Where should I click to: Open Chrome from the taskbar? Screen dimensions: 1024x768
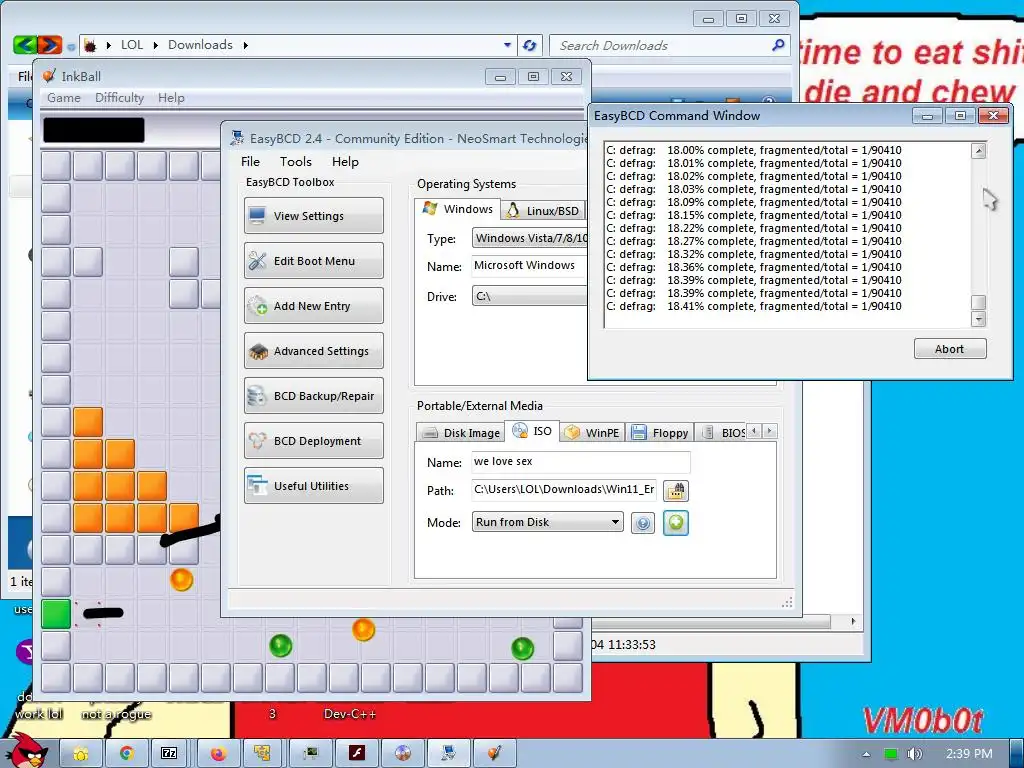(x=126, y=754)
